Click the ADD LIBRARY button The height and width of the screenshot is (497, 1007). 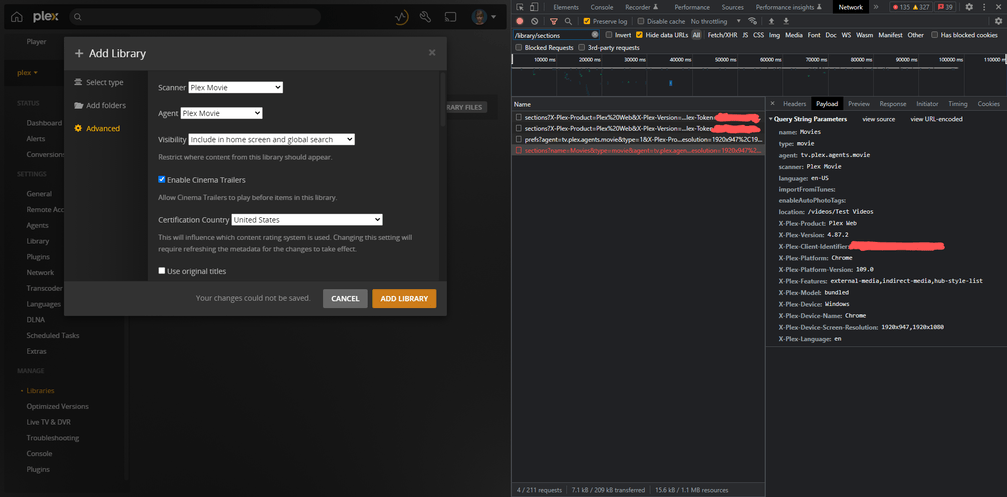tap(404, 299)
